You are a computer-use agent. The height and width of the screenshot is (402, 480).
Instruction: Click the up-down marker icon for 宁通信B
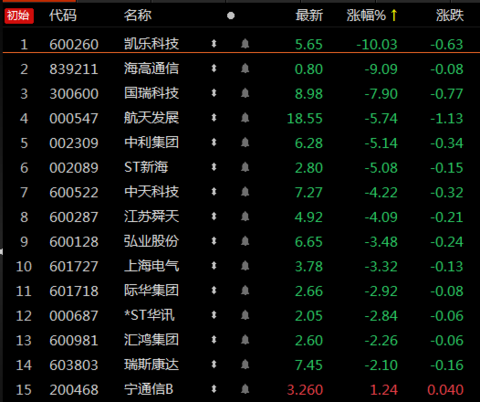[214, 389]
